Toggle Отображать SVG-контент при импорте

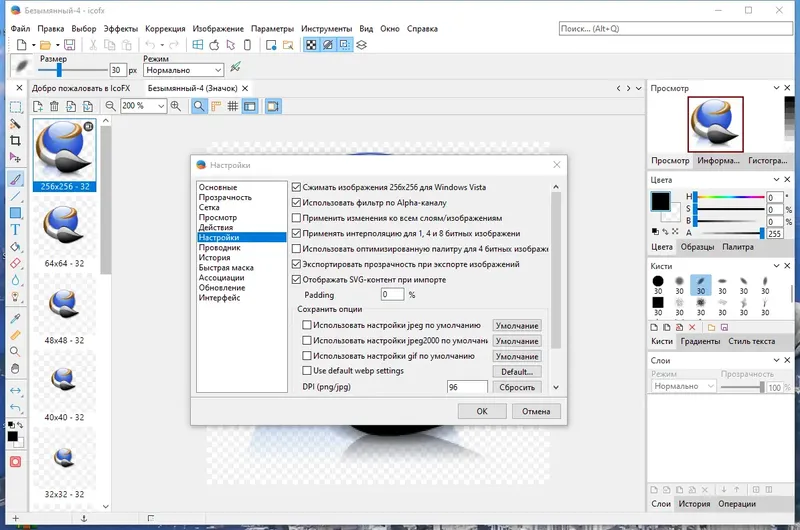pos(296,279)
